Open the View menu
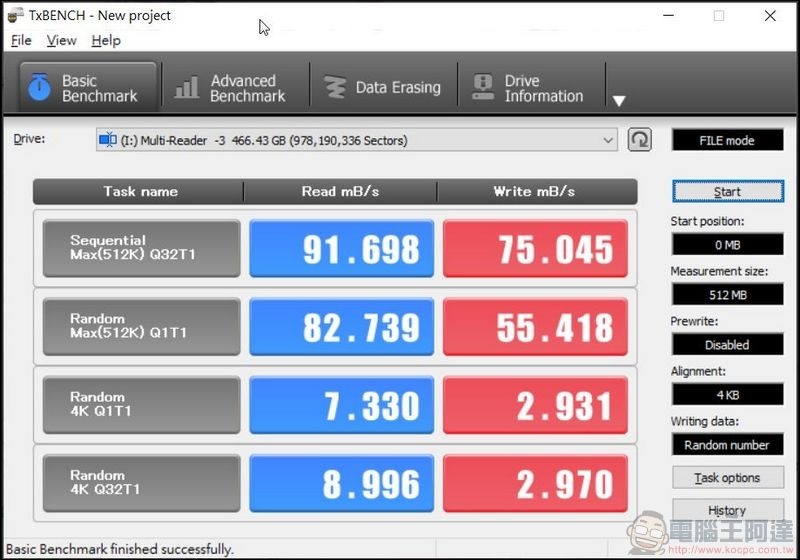800x560 pixels. pyautogui.click(x=61, y=40)
